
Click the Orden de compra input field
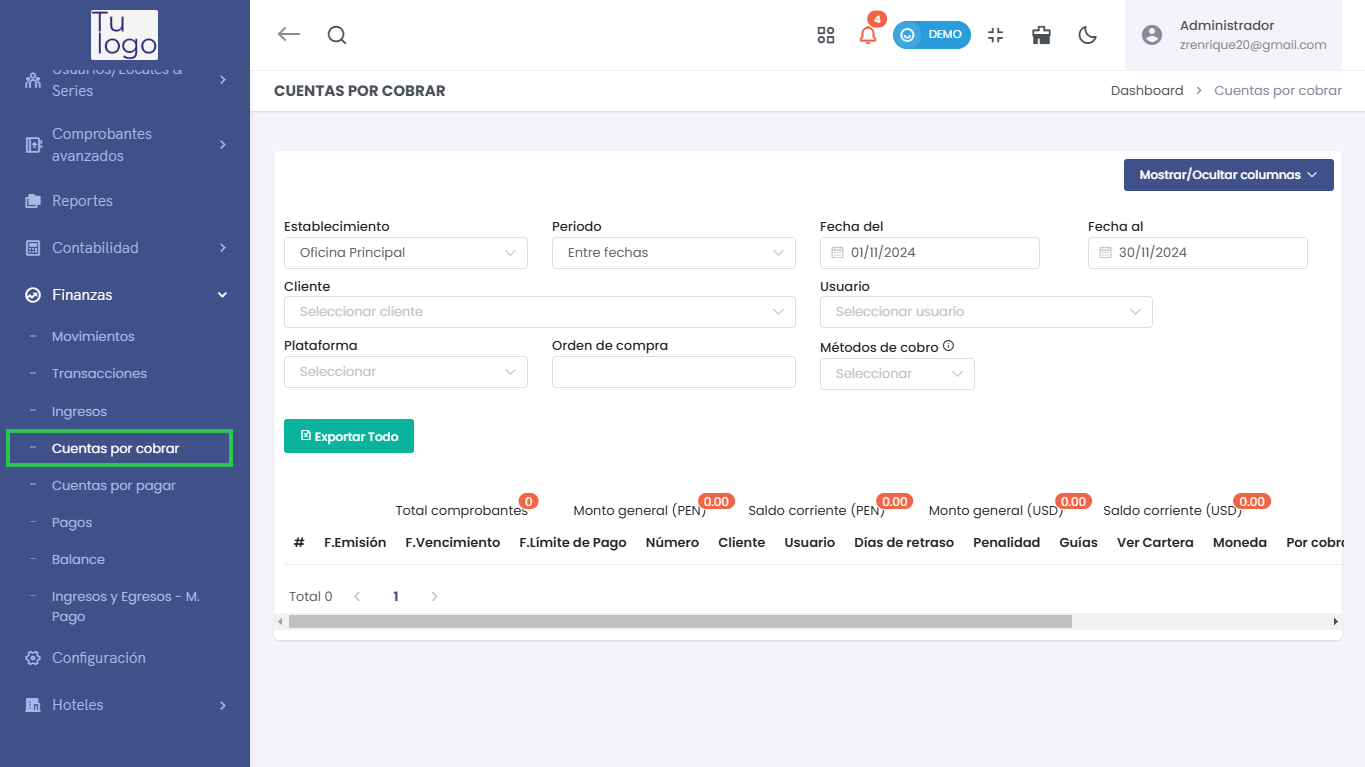(x=673, y=372)
